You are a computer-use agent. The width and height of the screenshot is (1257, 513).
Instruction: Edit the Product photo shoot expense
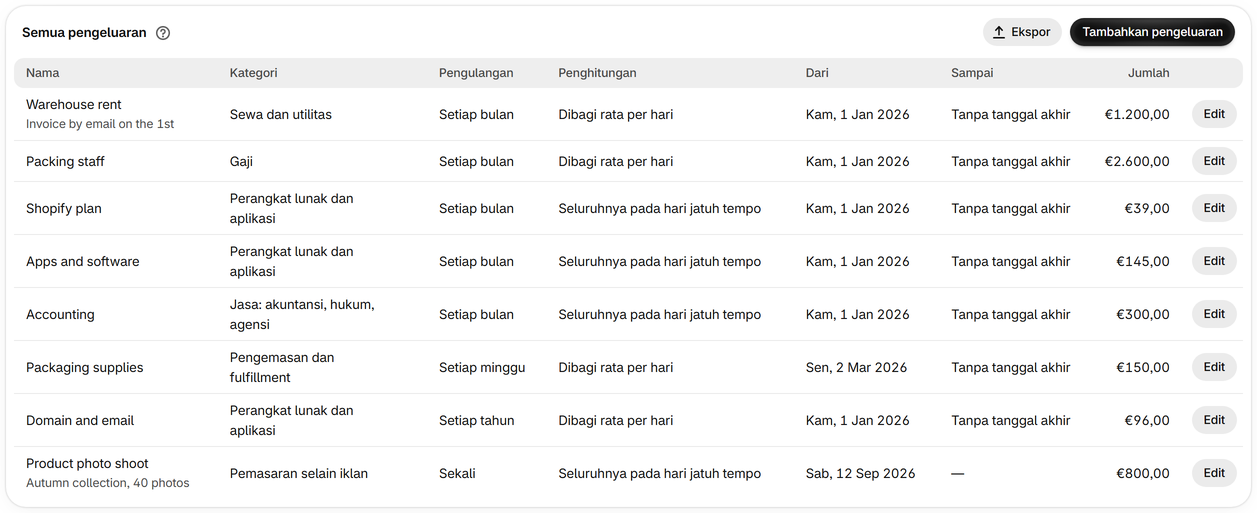click(1214, 473)
